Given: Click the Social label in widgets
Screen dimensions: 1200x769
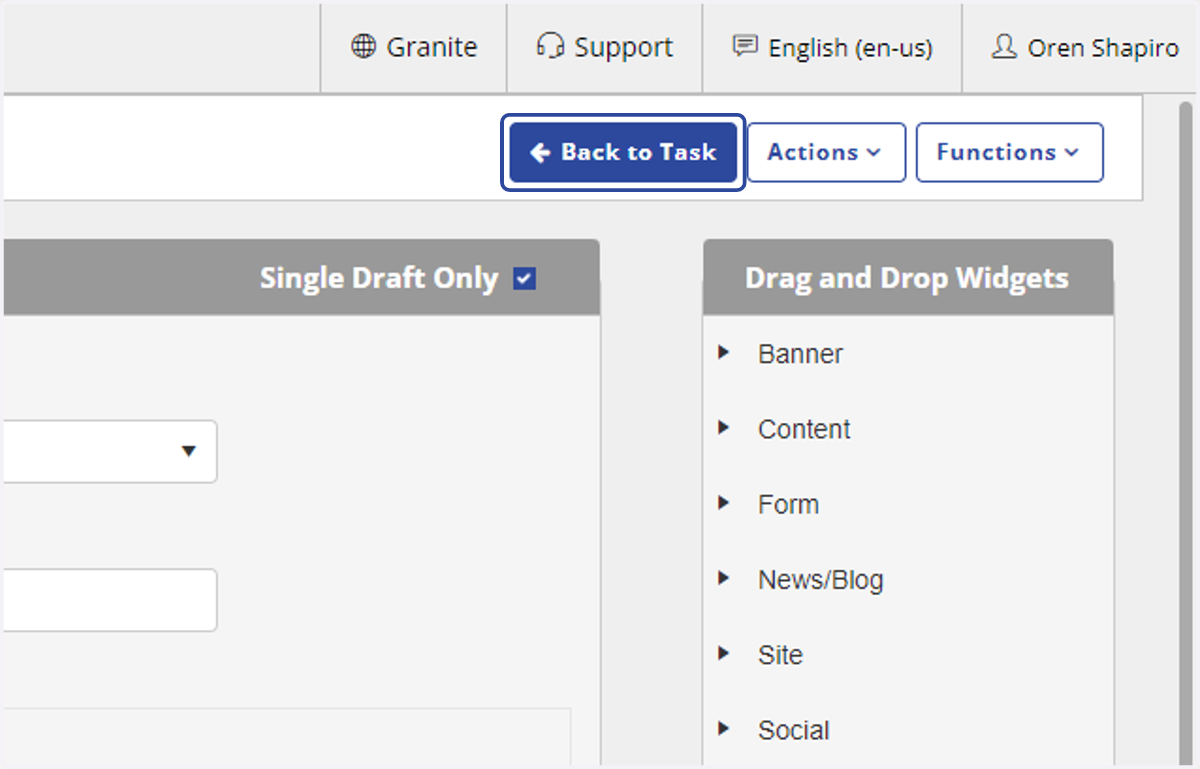Looking at the screenshot, I should tap(794, 730).
